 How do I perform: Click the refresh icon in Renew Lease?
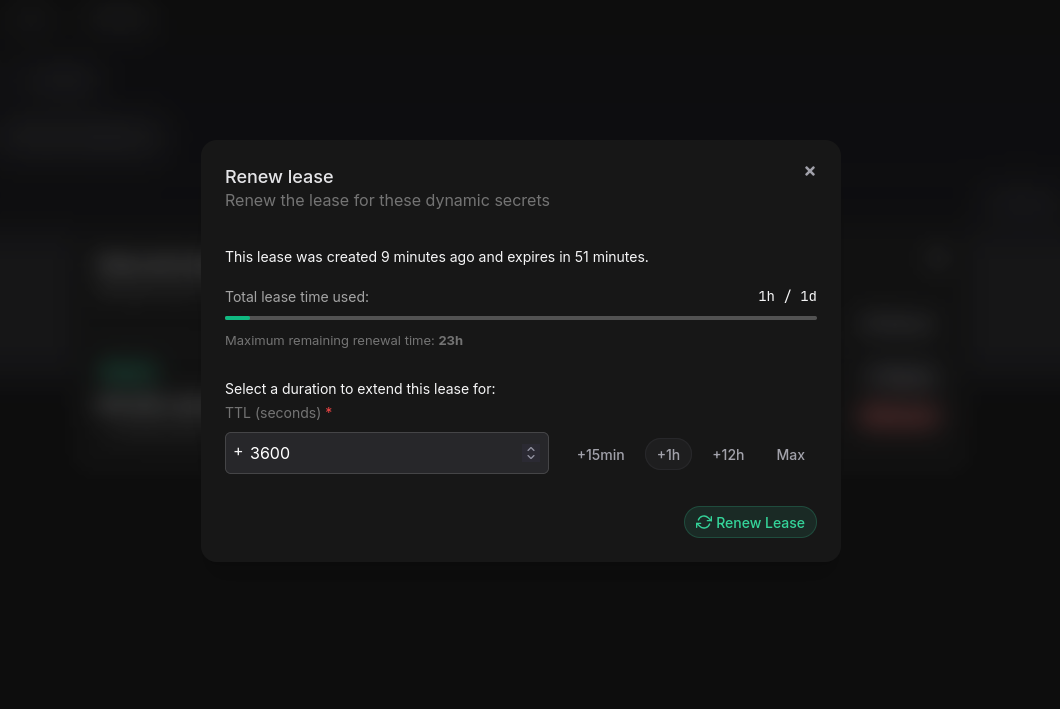[x=704, y=522]
